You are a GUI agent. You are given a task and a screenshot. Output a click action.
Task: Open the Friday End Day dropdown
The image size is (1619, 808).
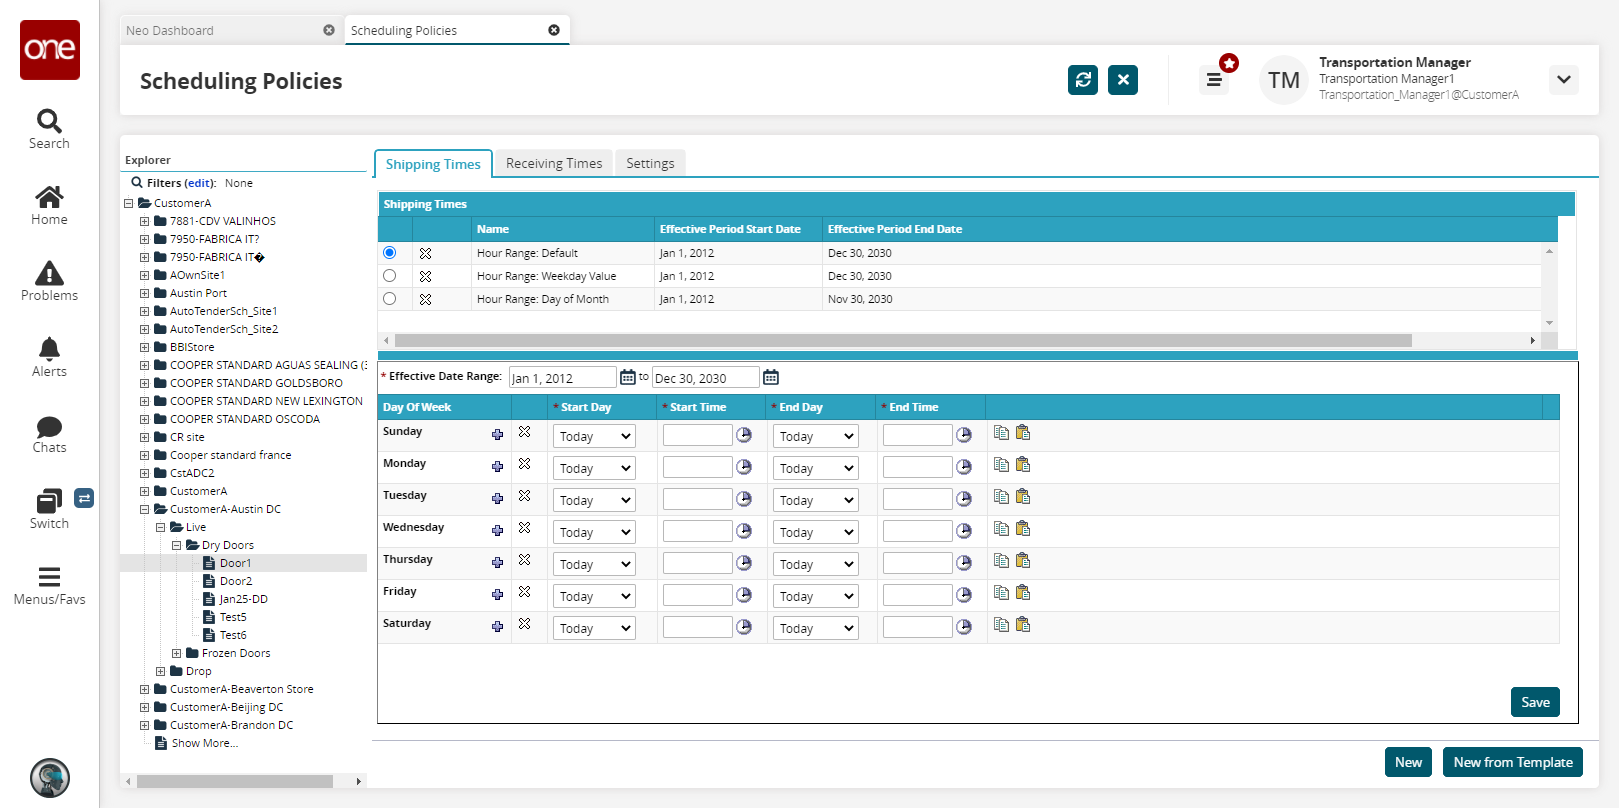[815, 596]
